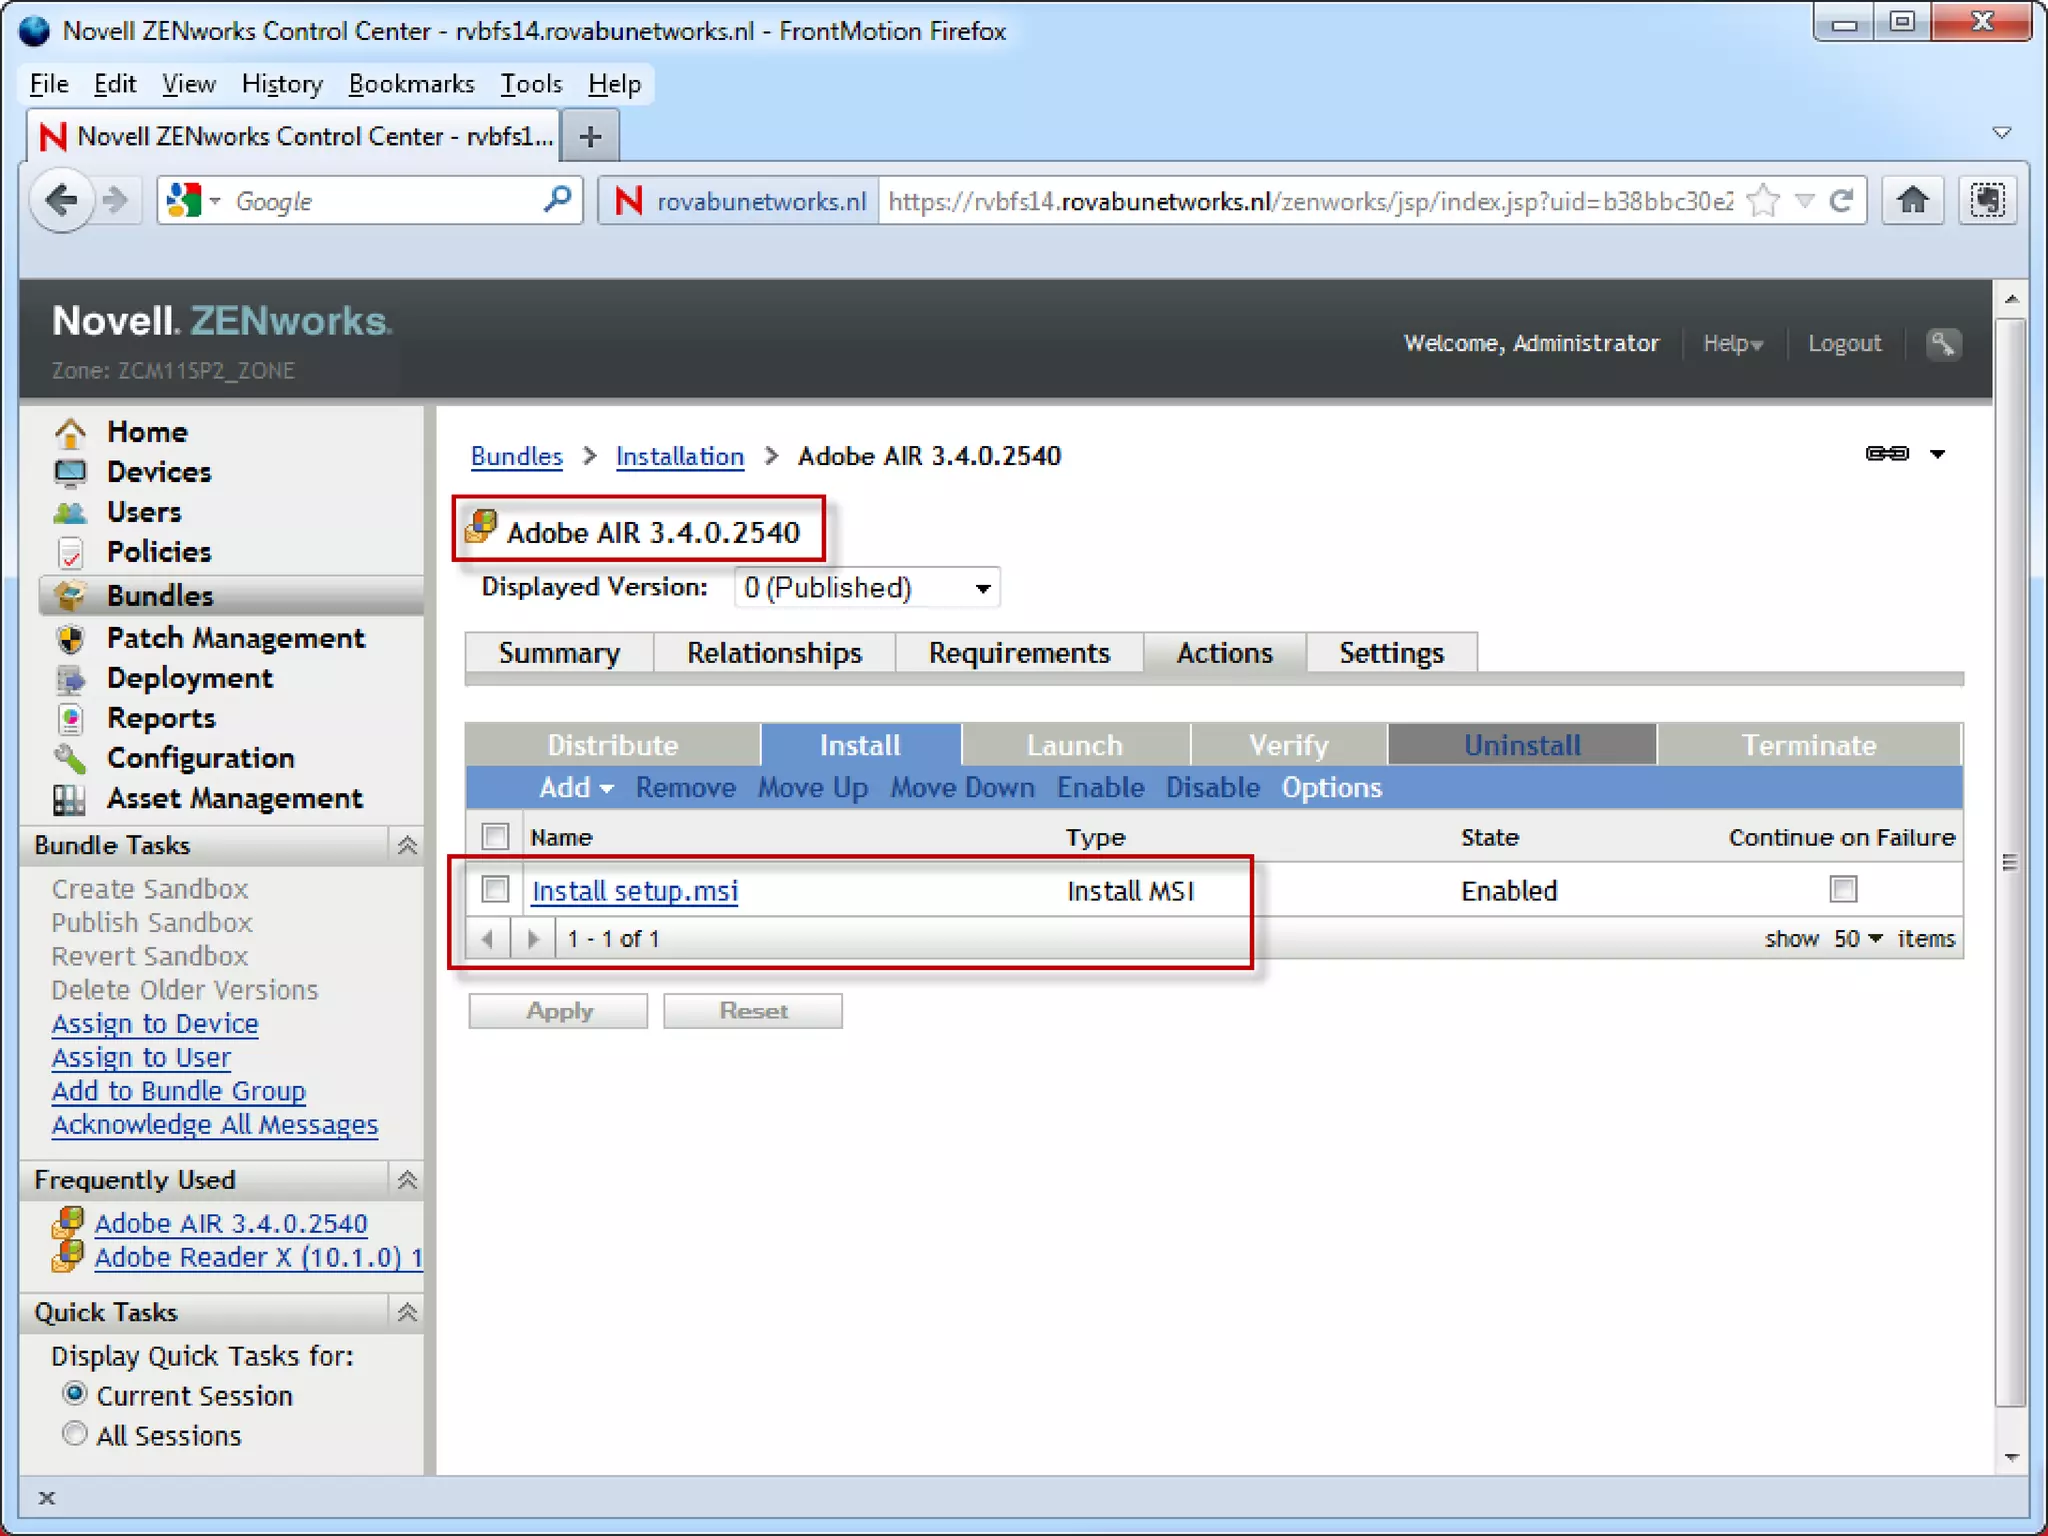This screenshot has width=2048, height=1536.
Task: Open the Displayed Version dropdown
Action: point(866,588)
